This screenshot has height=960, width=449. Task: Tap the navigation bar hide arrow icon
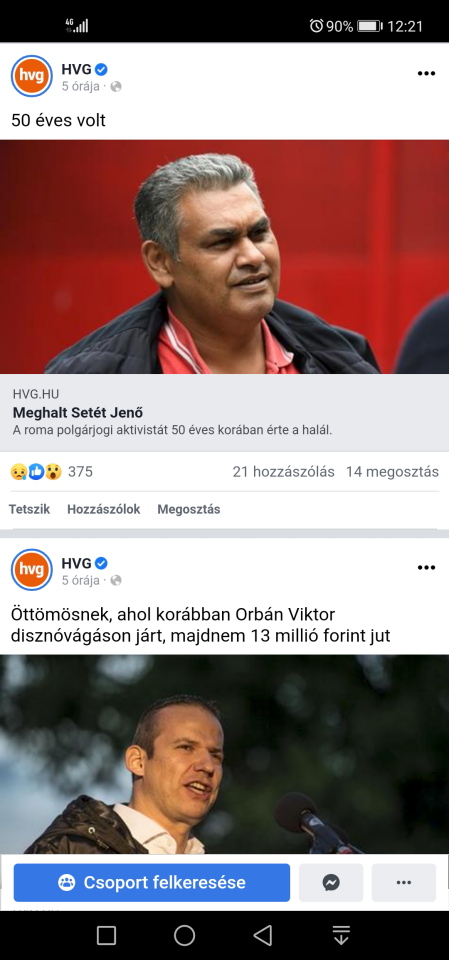click(341, 935)
